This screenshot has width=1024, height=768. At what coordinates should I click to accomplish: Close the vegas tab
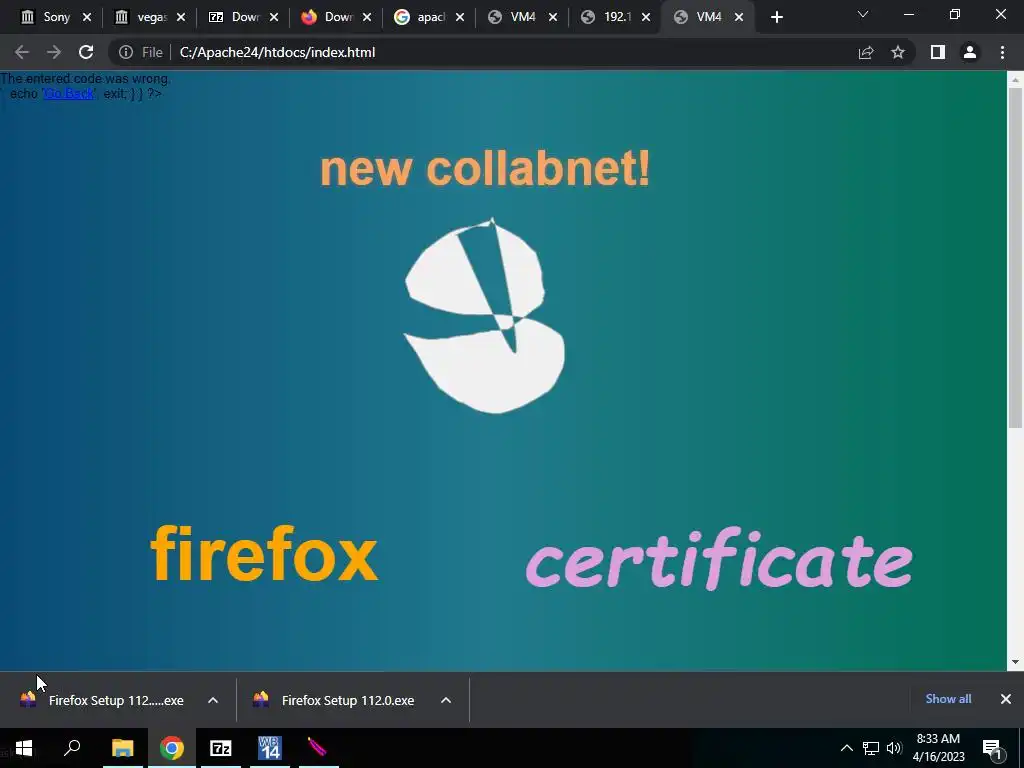coord(181,18)
